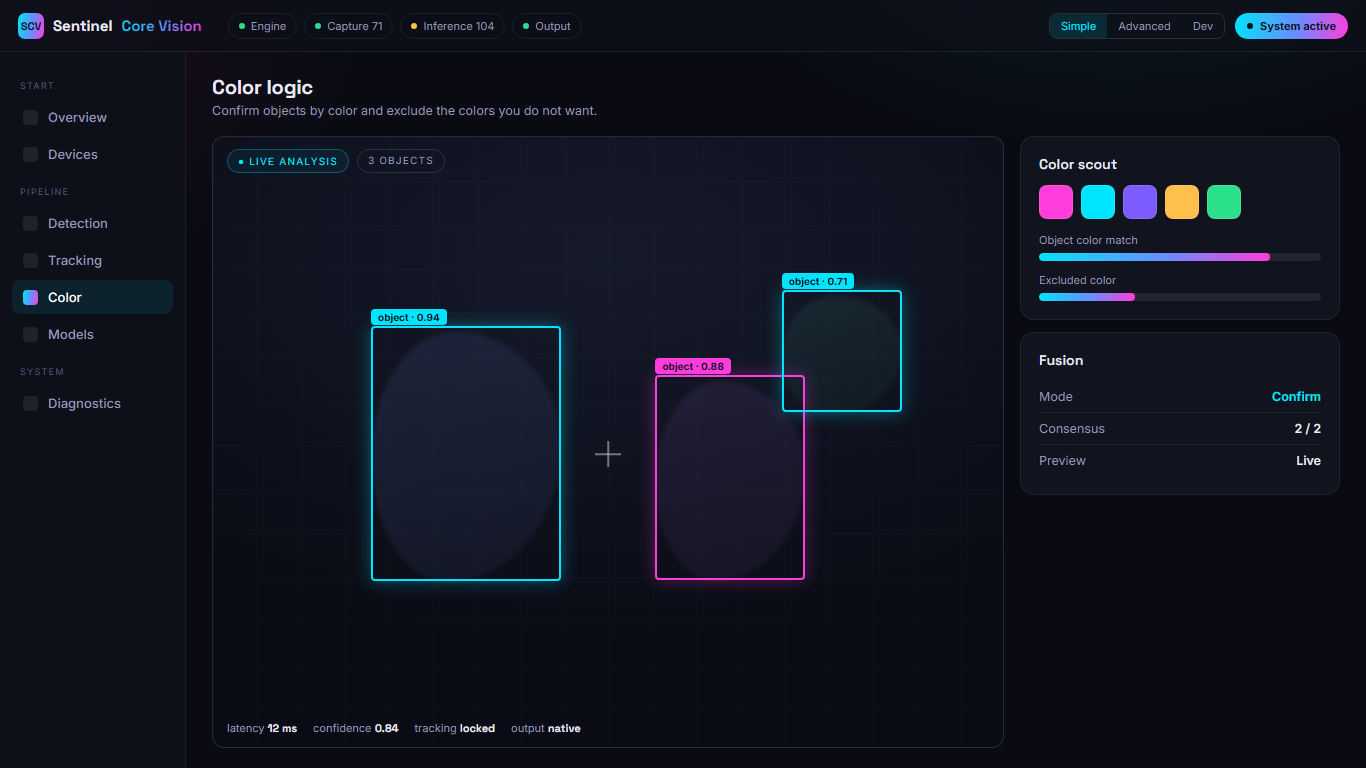Click the object · 0.71 label

pyautogui.click(x=818, y=281)
